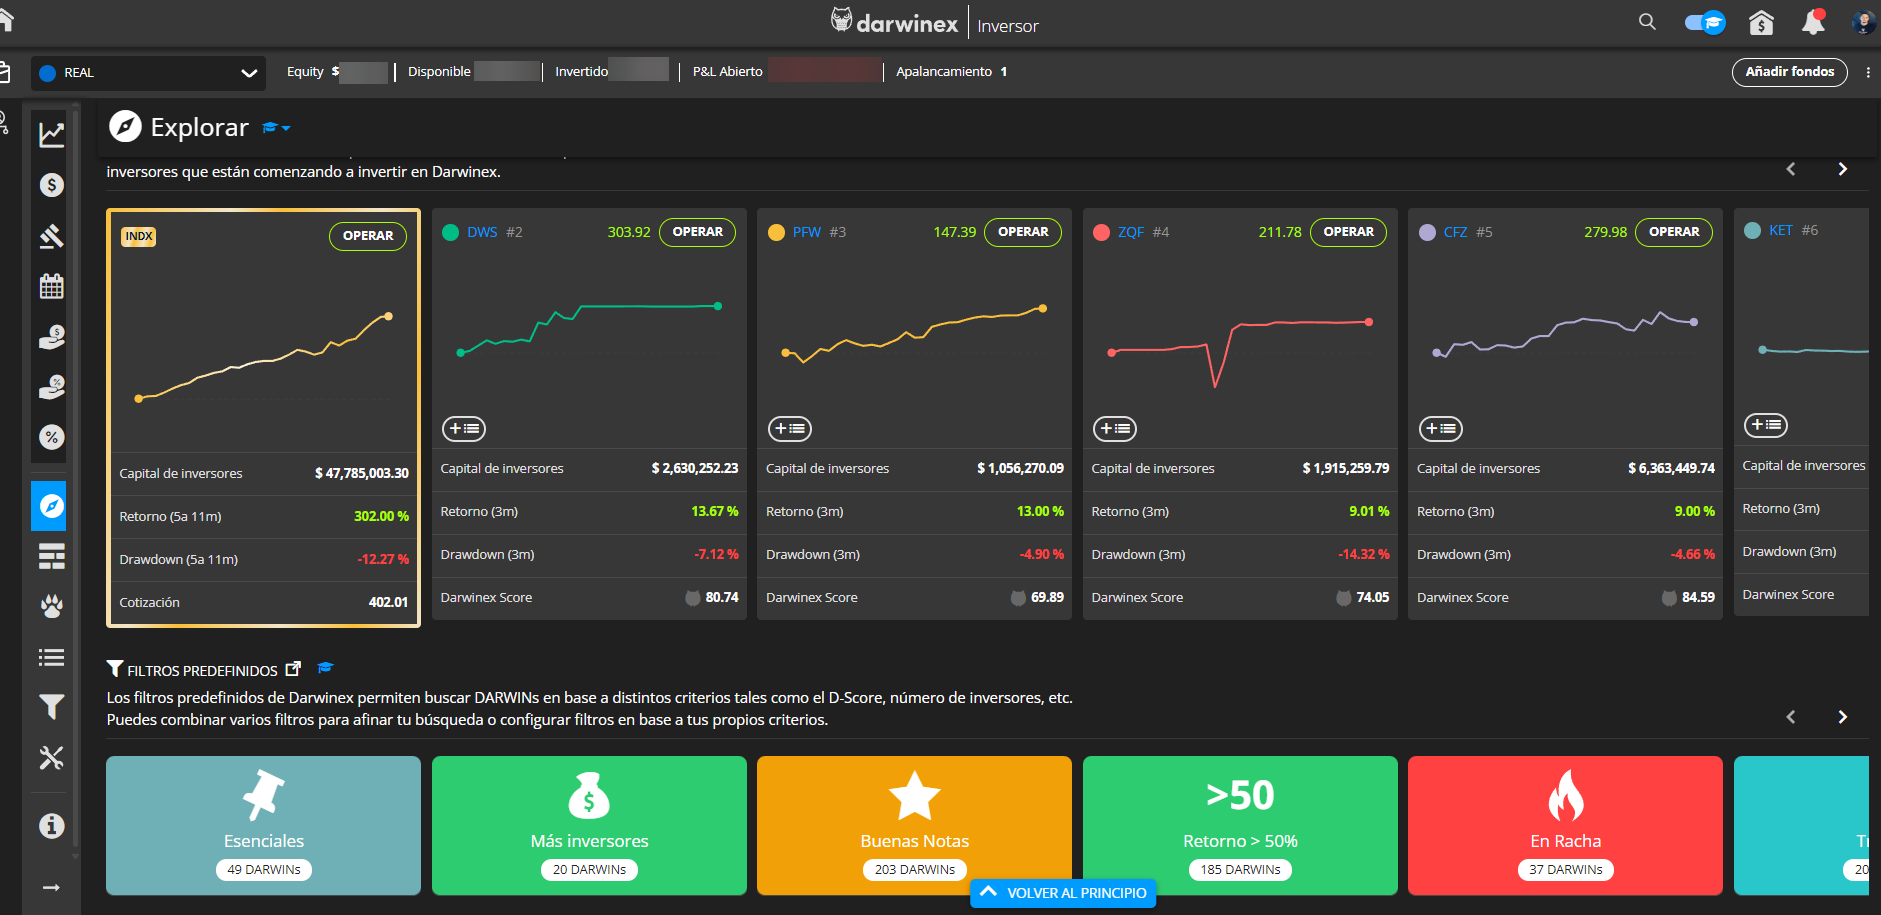Click DWS Darwinex Score value 80.74

coord(722,597)
